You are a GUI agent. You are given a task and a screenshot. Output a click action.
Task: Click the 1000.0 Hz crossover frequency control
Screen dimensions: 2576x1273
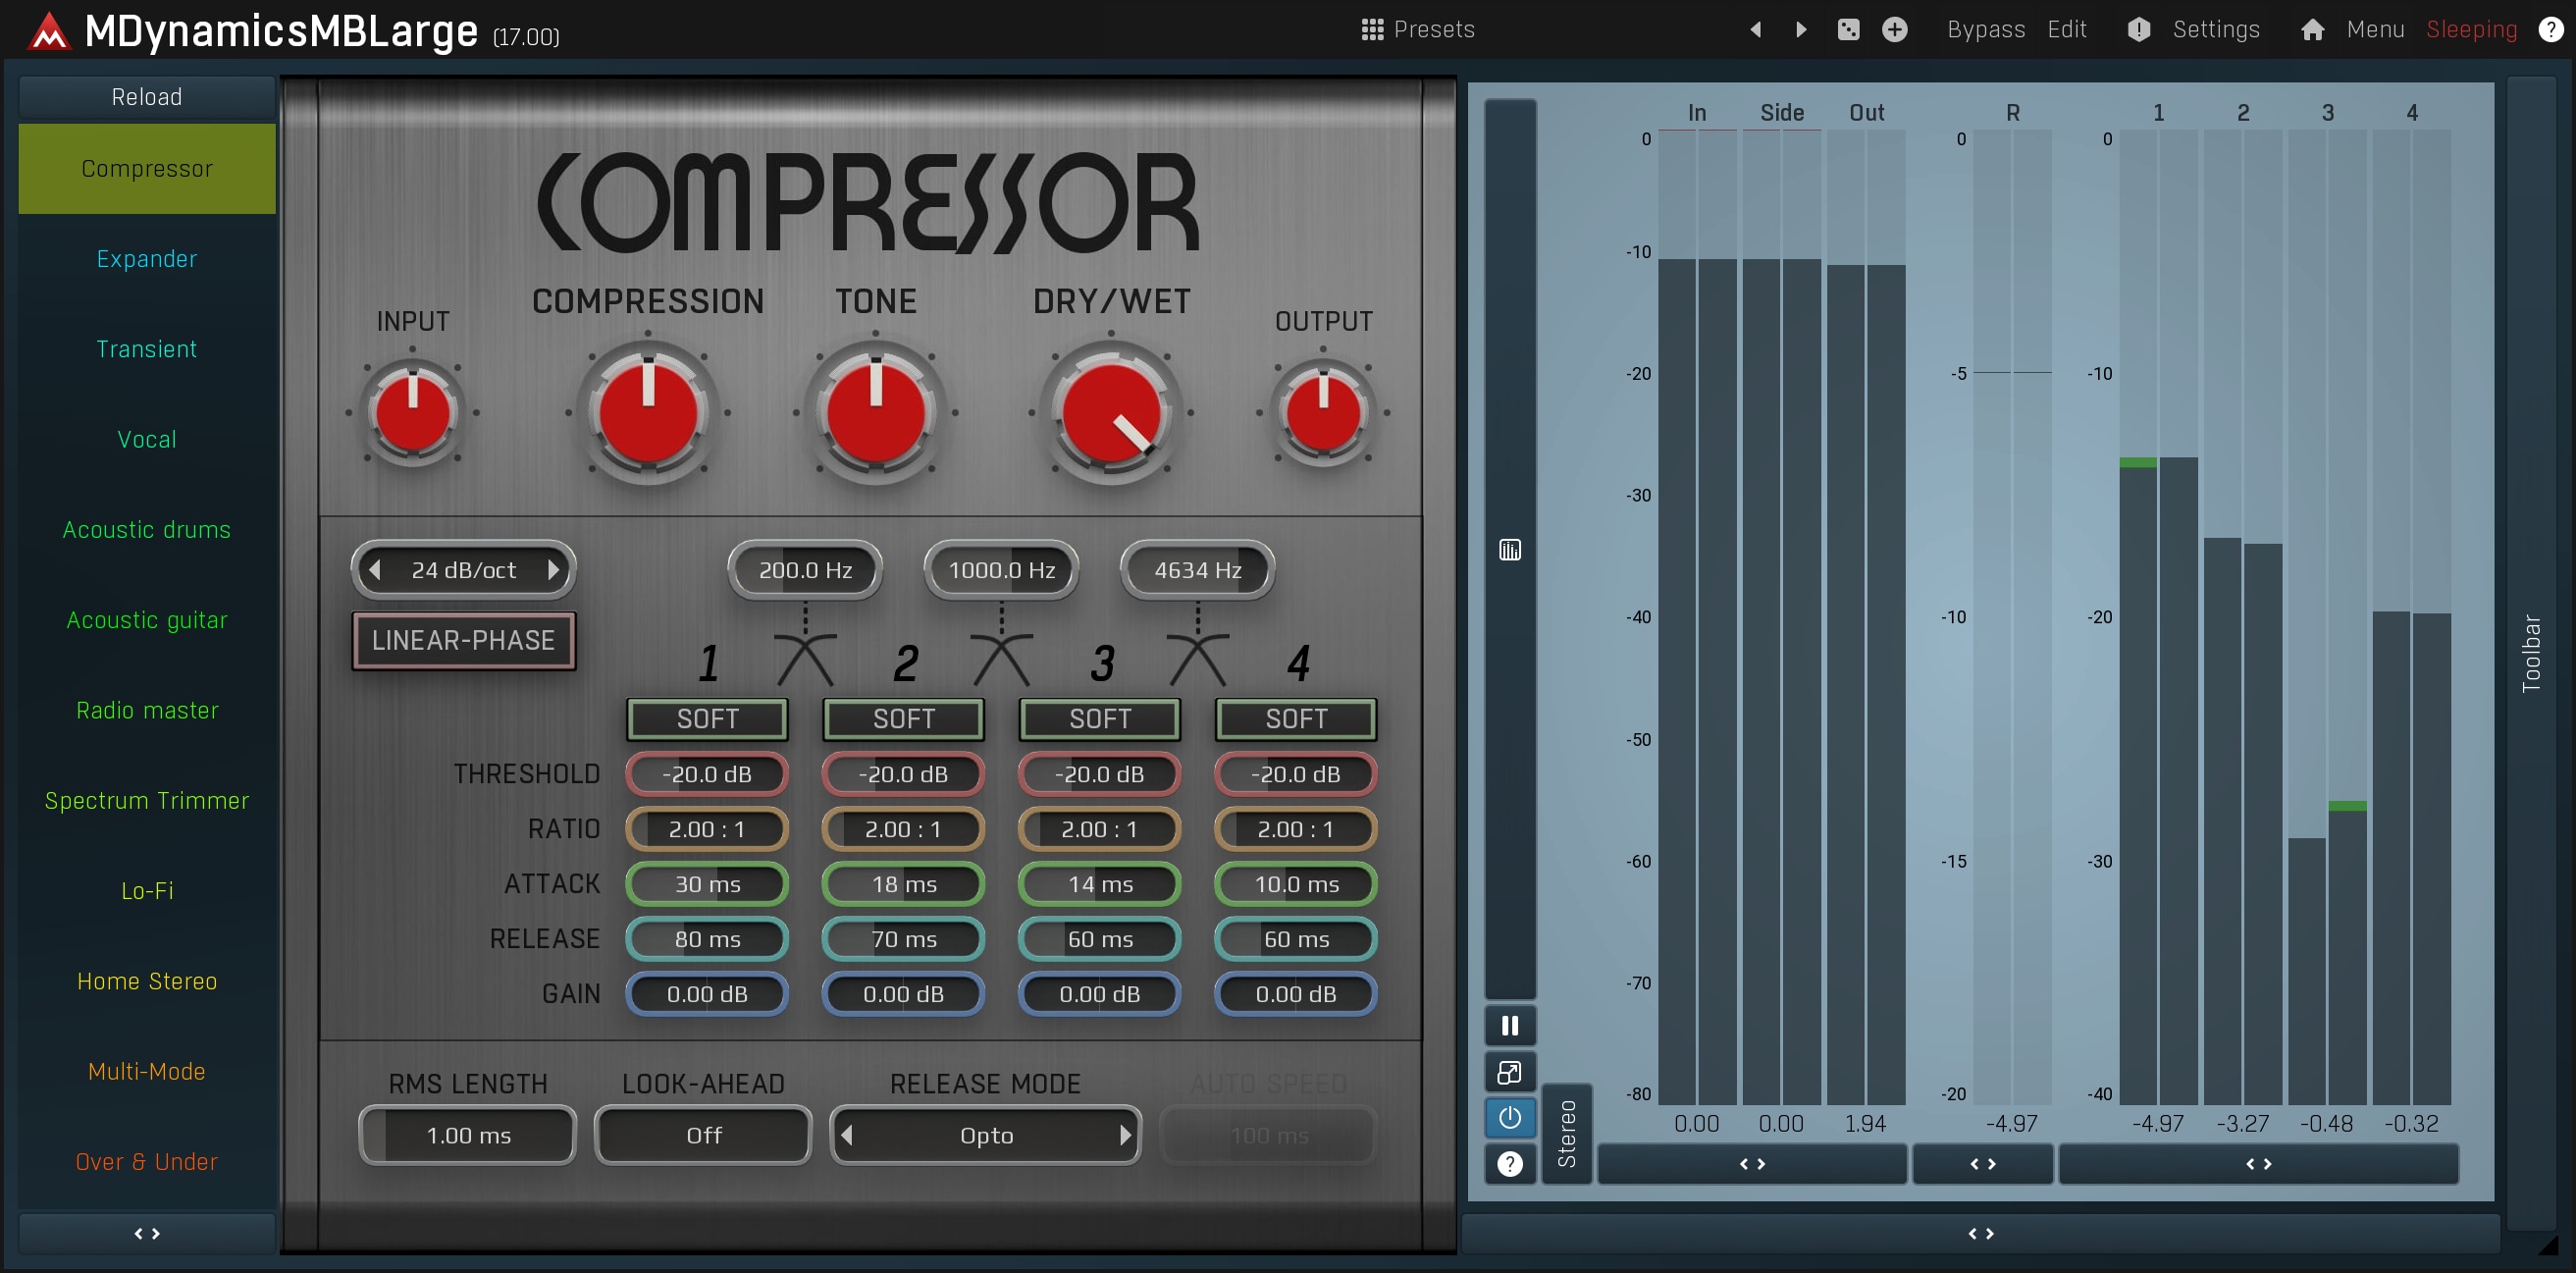(1000, 569)
